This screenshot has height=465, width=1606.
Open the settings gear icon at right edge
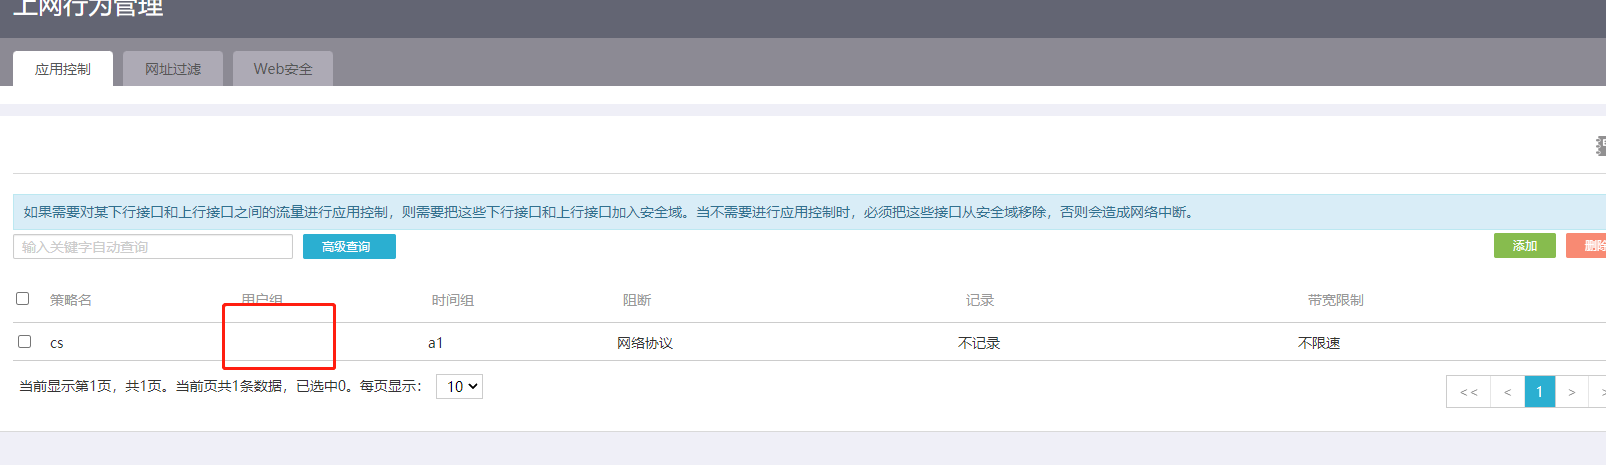coord(1600,146)
